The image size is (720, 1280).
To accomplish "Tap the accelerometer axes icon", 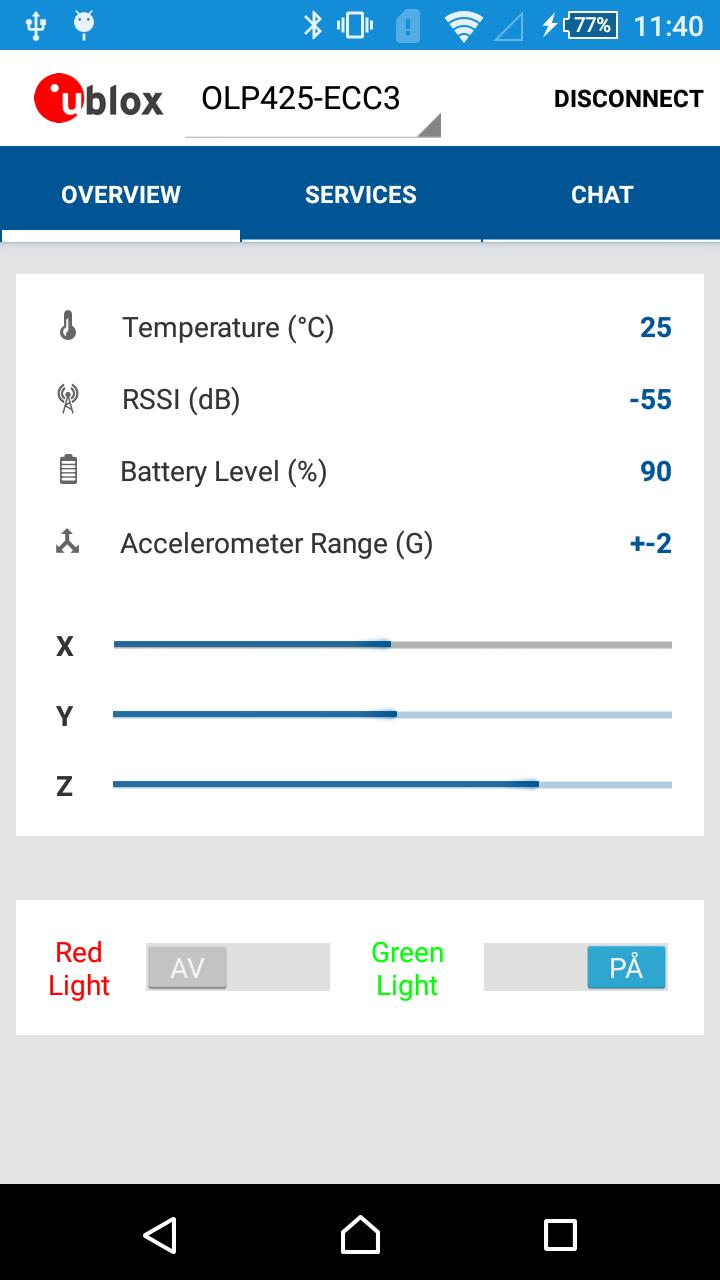I will (x=67, y=542).
